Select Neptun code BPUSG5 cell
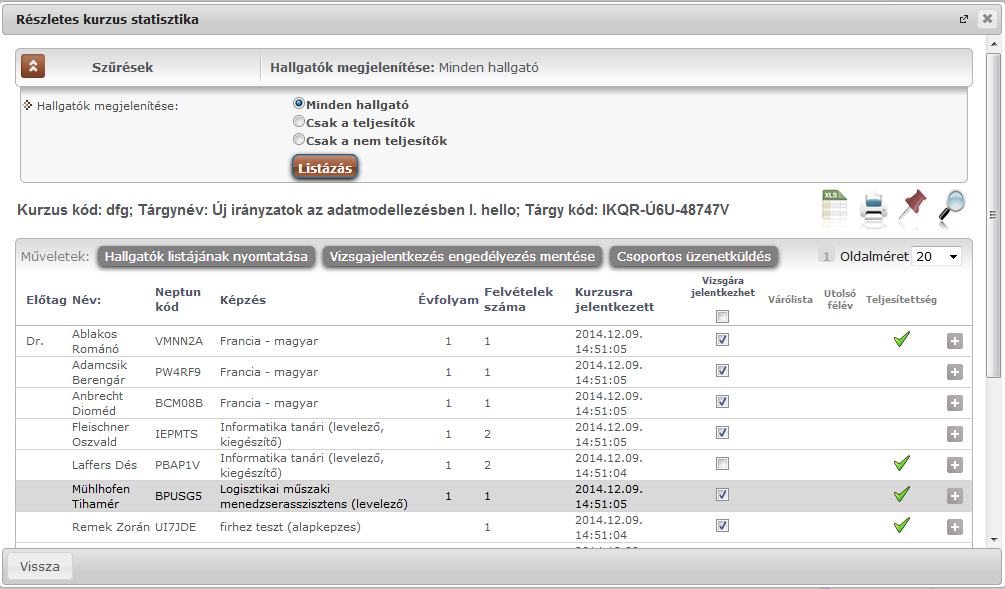1005x589 pixels. (178, 496)
